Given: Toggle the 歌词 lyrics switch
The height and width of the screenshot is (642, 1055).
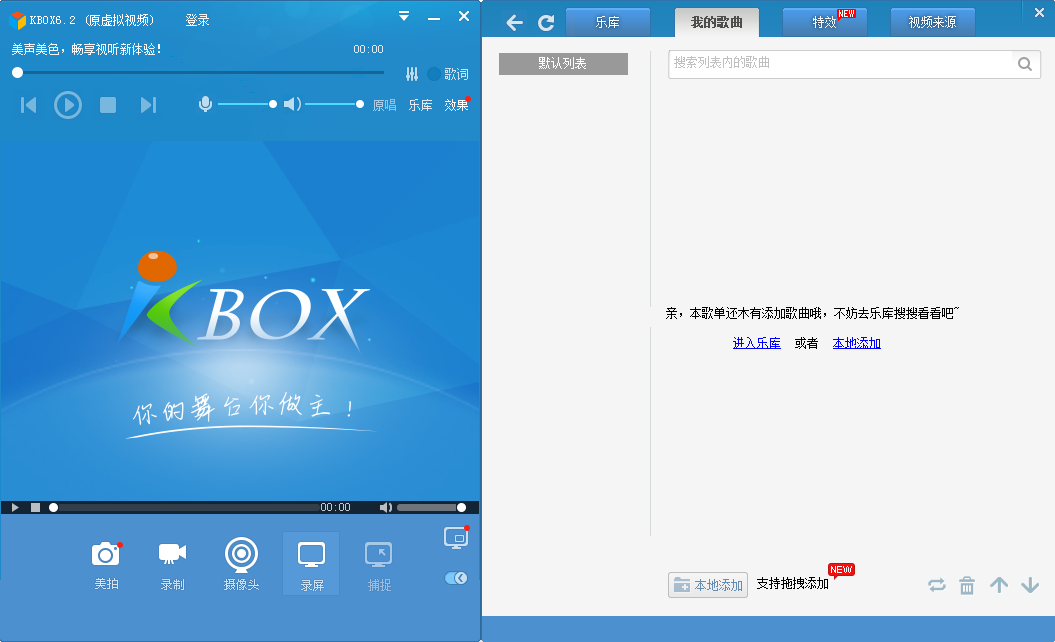Looking at the screenshot, I should tap(434, 74).
